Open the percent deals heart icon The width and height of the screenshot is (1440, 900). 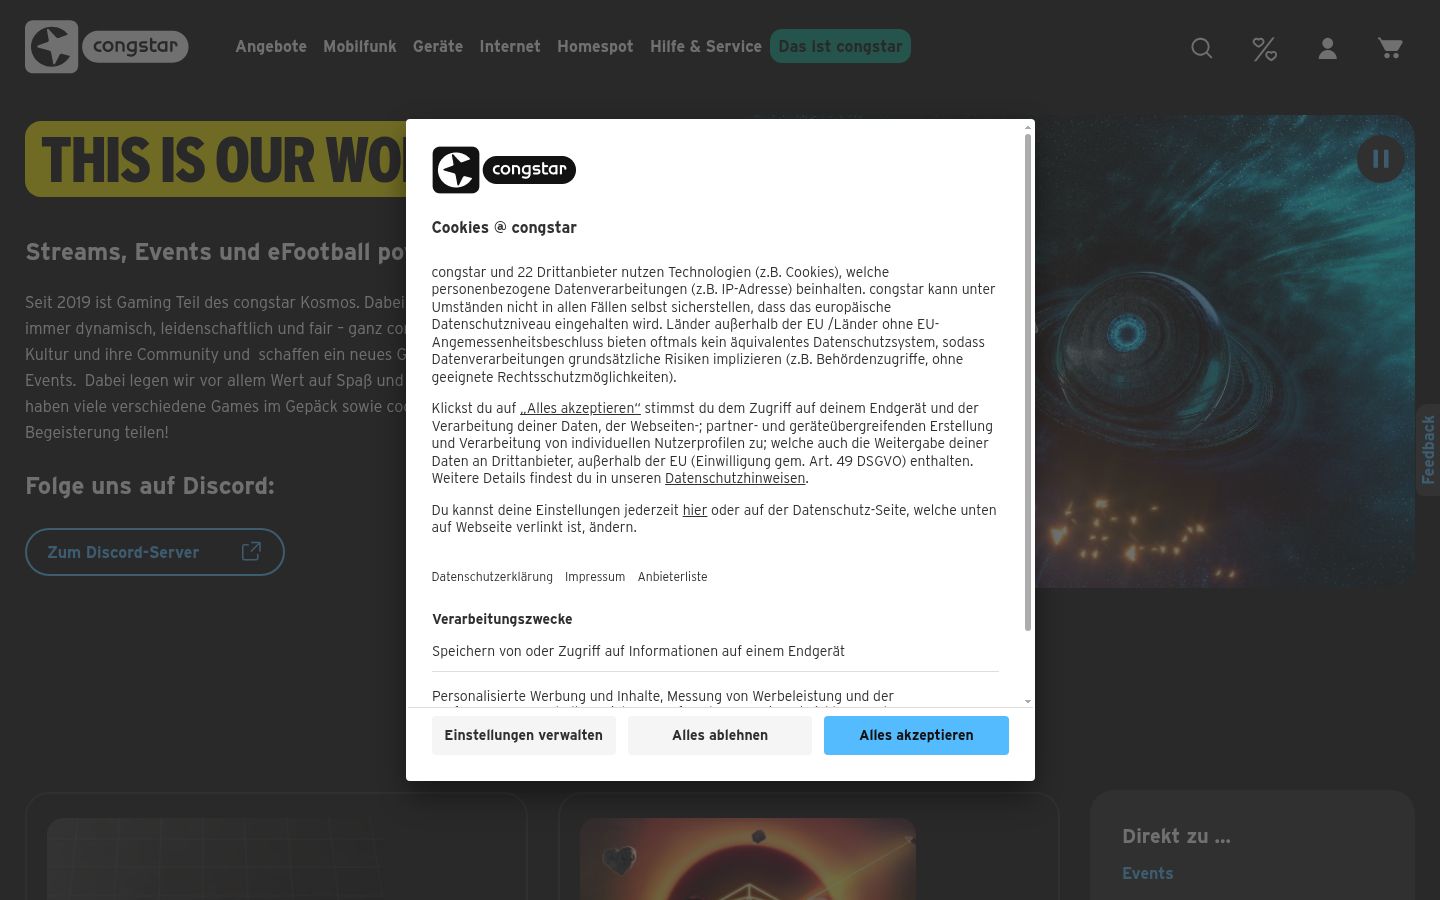1265,48
